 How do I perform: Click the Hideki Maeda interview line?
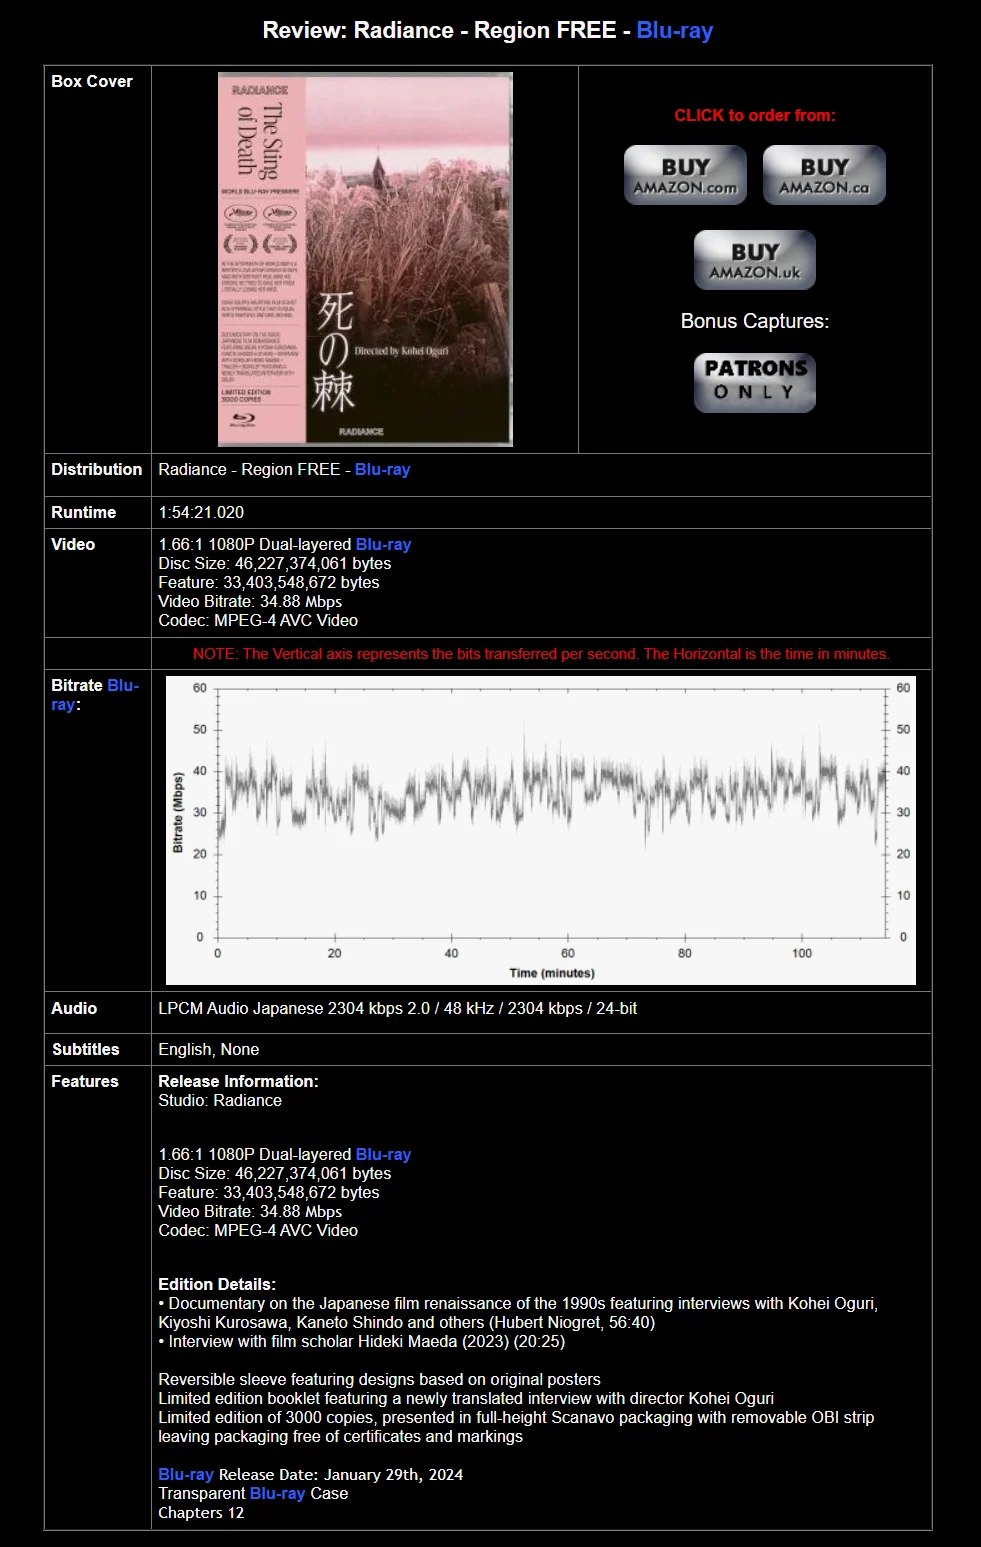(x=362, y=1341)
